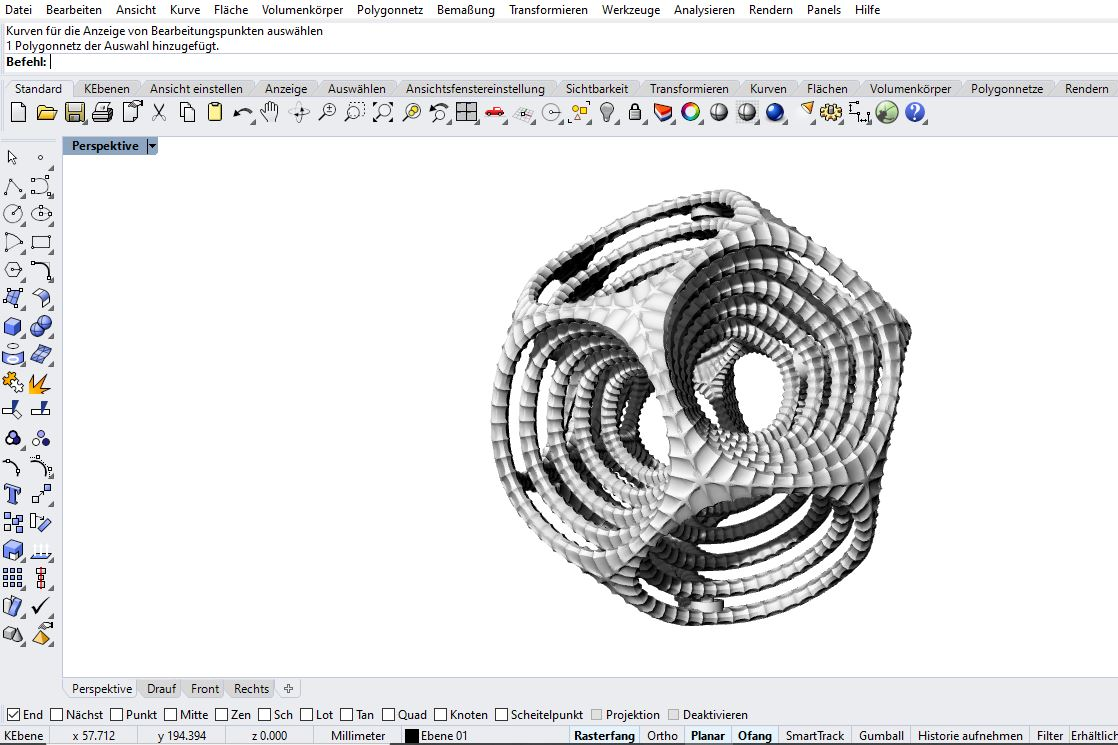Click the Explode tool in left sidebar

tap(40, 383)
